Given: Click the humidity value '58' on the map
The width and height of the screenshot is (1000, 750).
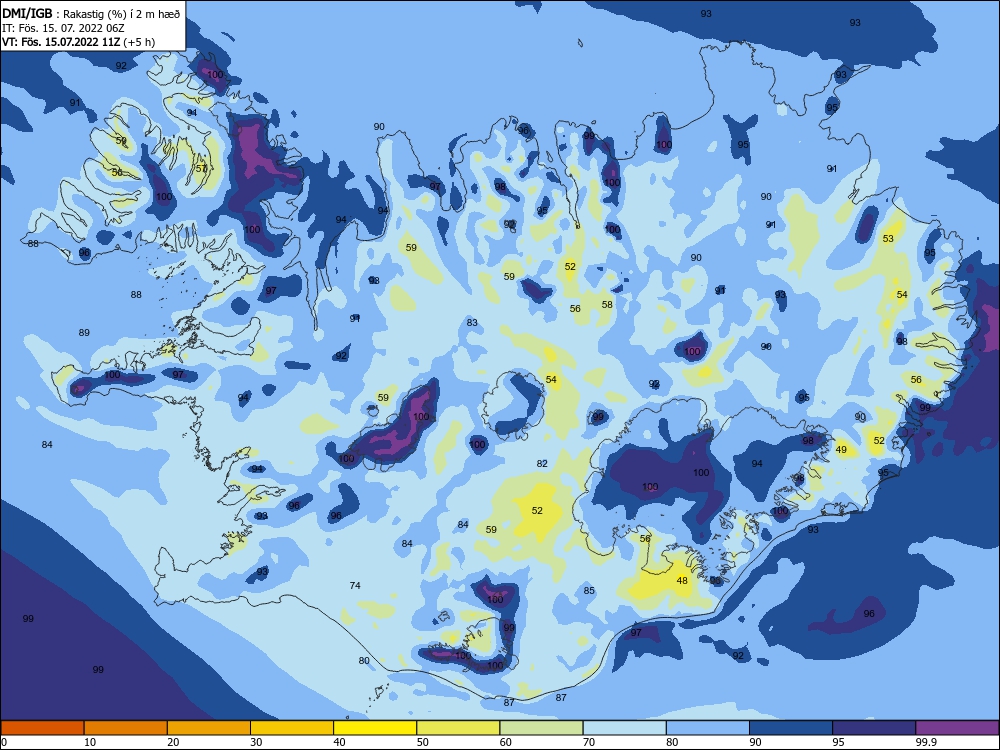Looking at the screenshot, I should (x=607, y=305).
